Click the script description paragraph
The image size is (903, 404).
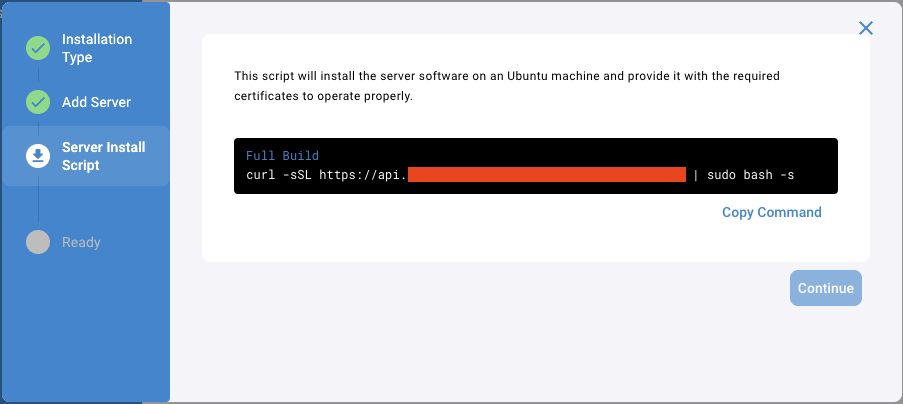pos(507,86)
